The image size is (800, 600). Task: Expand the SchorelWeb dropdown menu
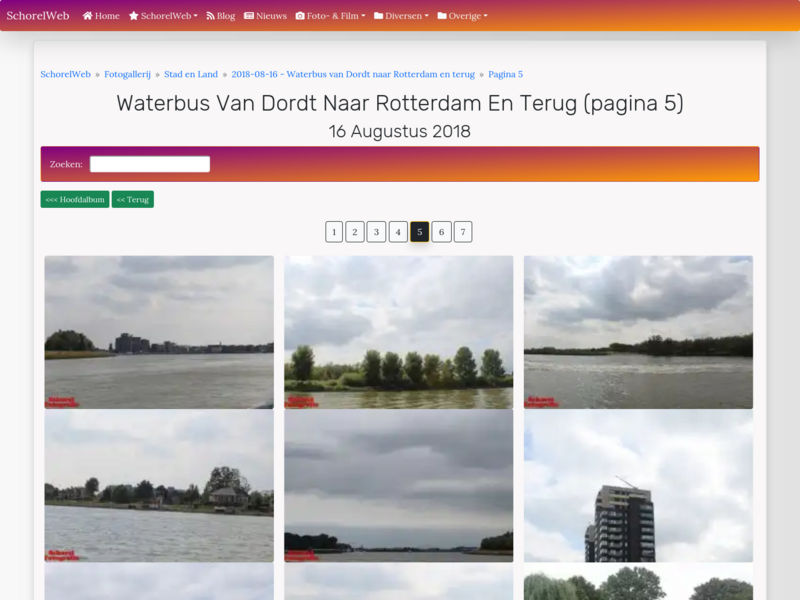point(163,16)
